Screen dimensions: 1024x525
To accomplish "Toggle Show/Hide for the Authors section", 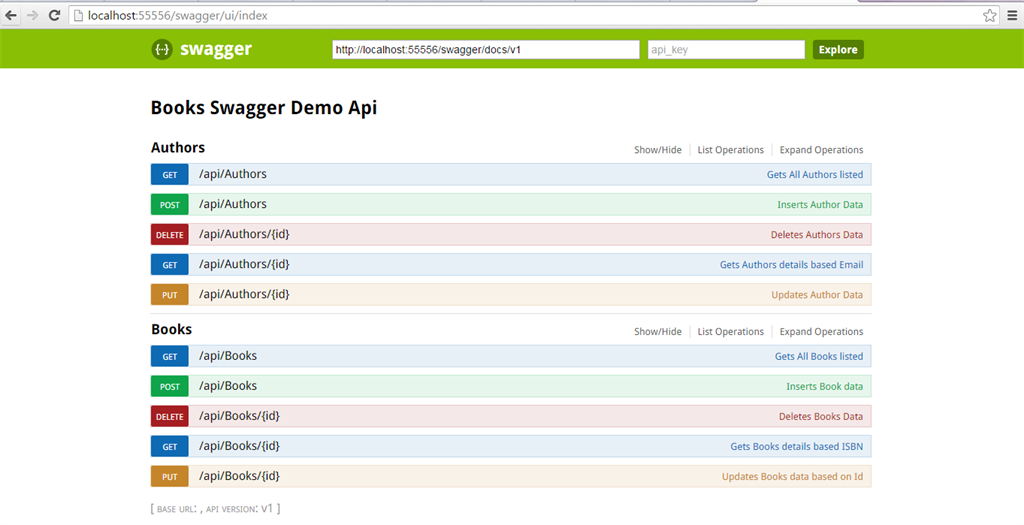I will coord(658,150).
